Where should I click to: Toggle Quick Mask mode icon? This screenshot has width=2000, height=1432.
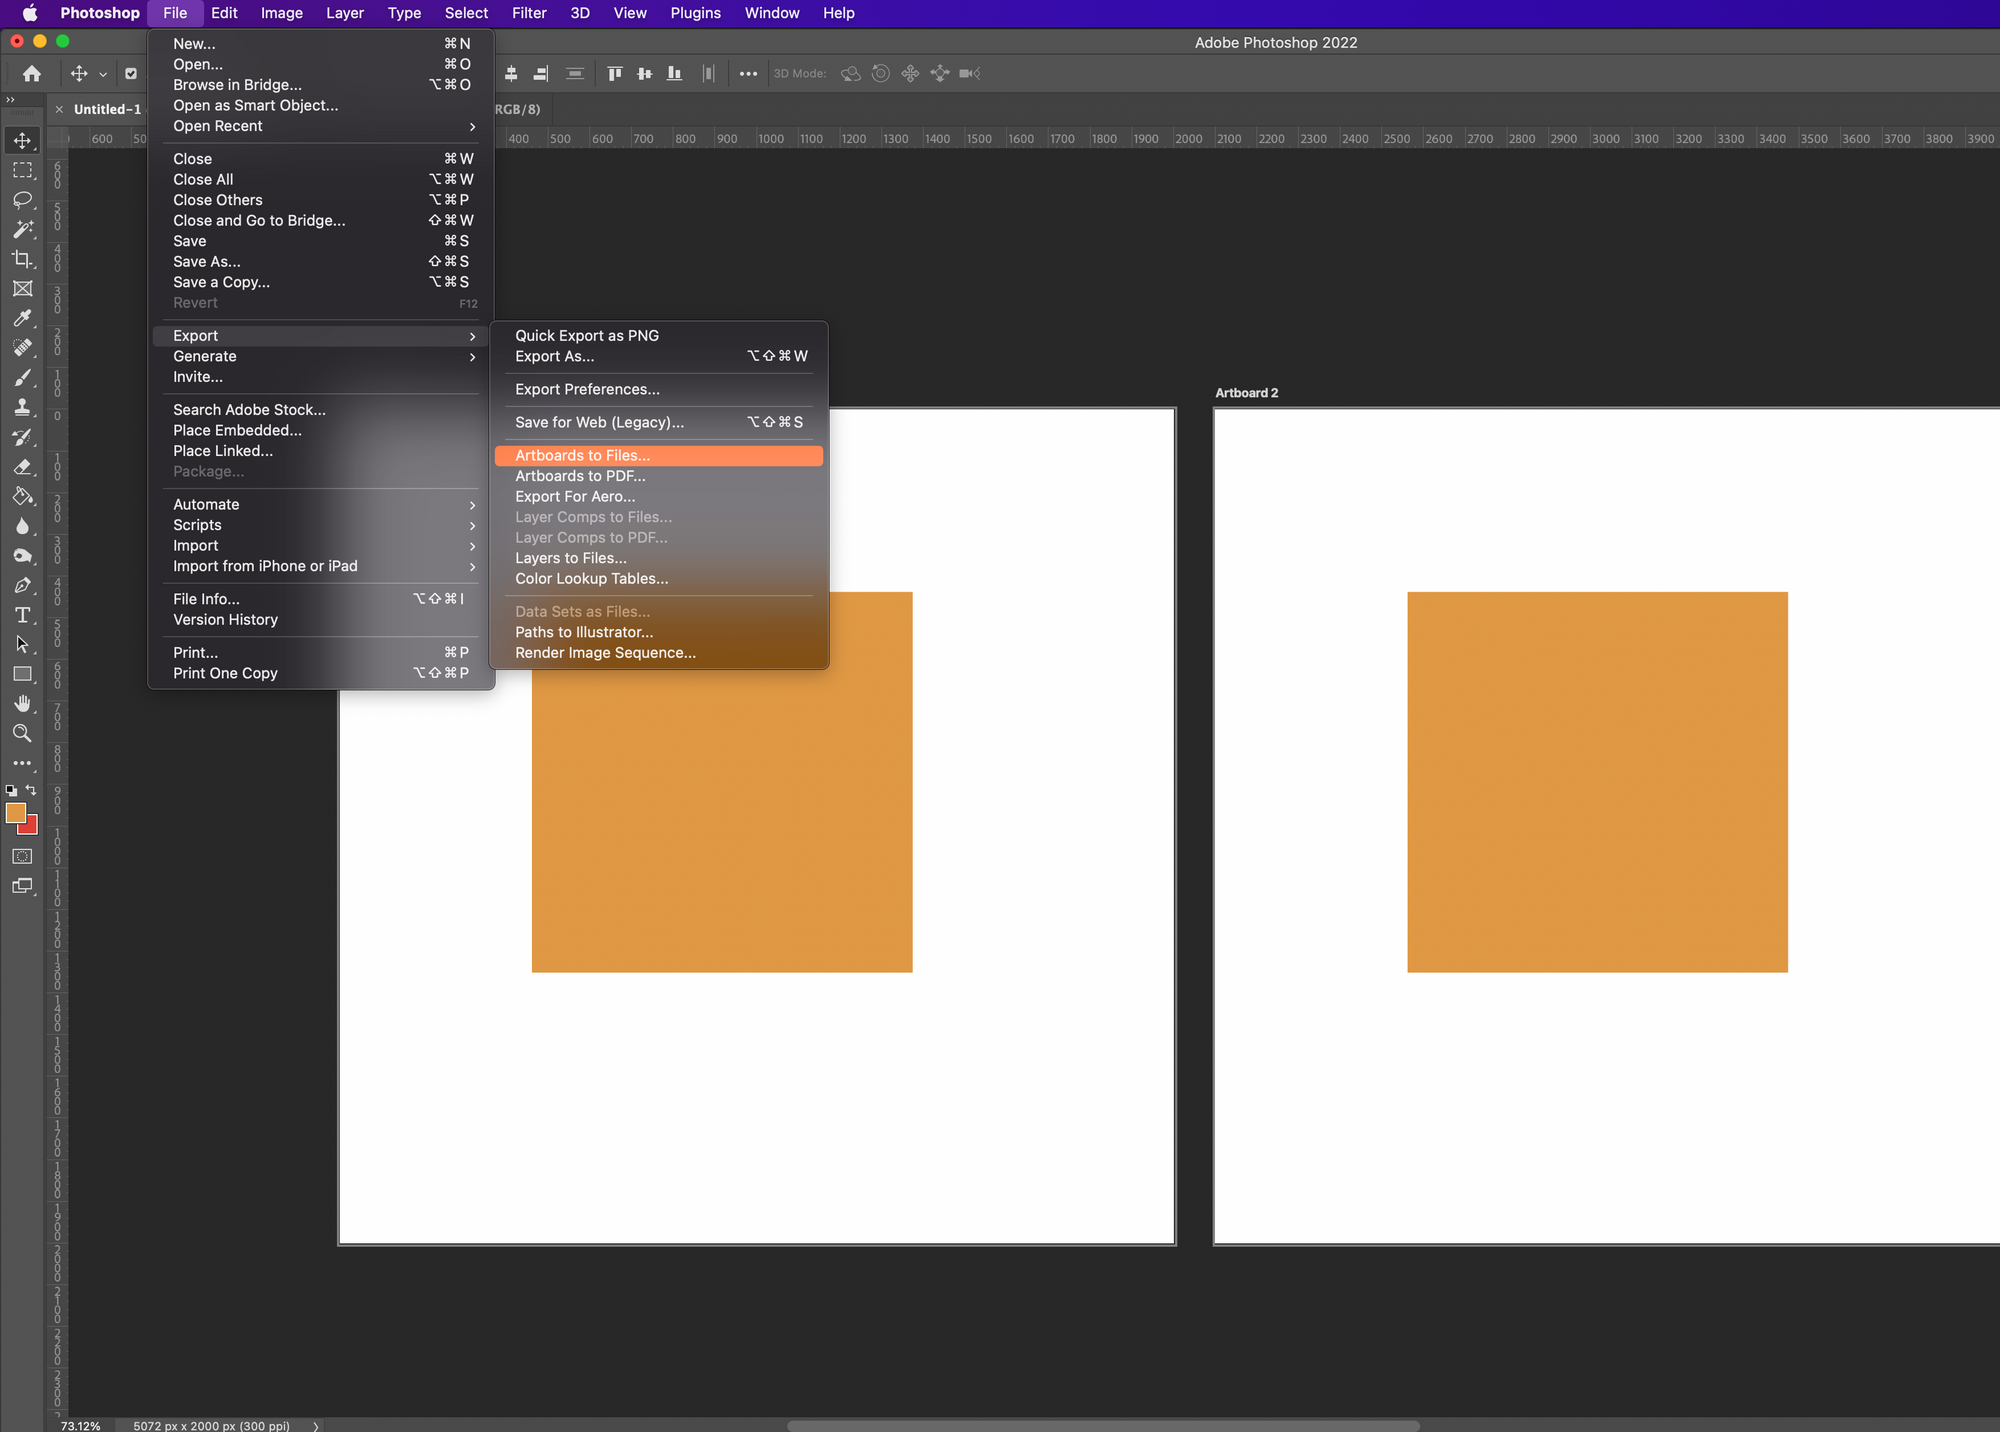[x=22, y=857]
